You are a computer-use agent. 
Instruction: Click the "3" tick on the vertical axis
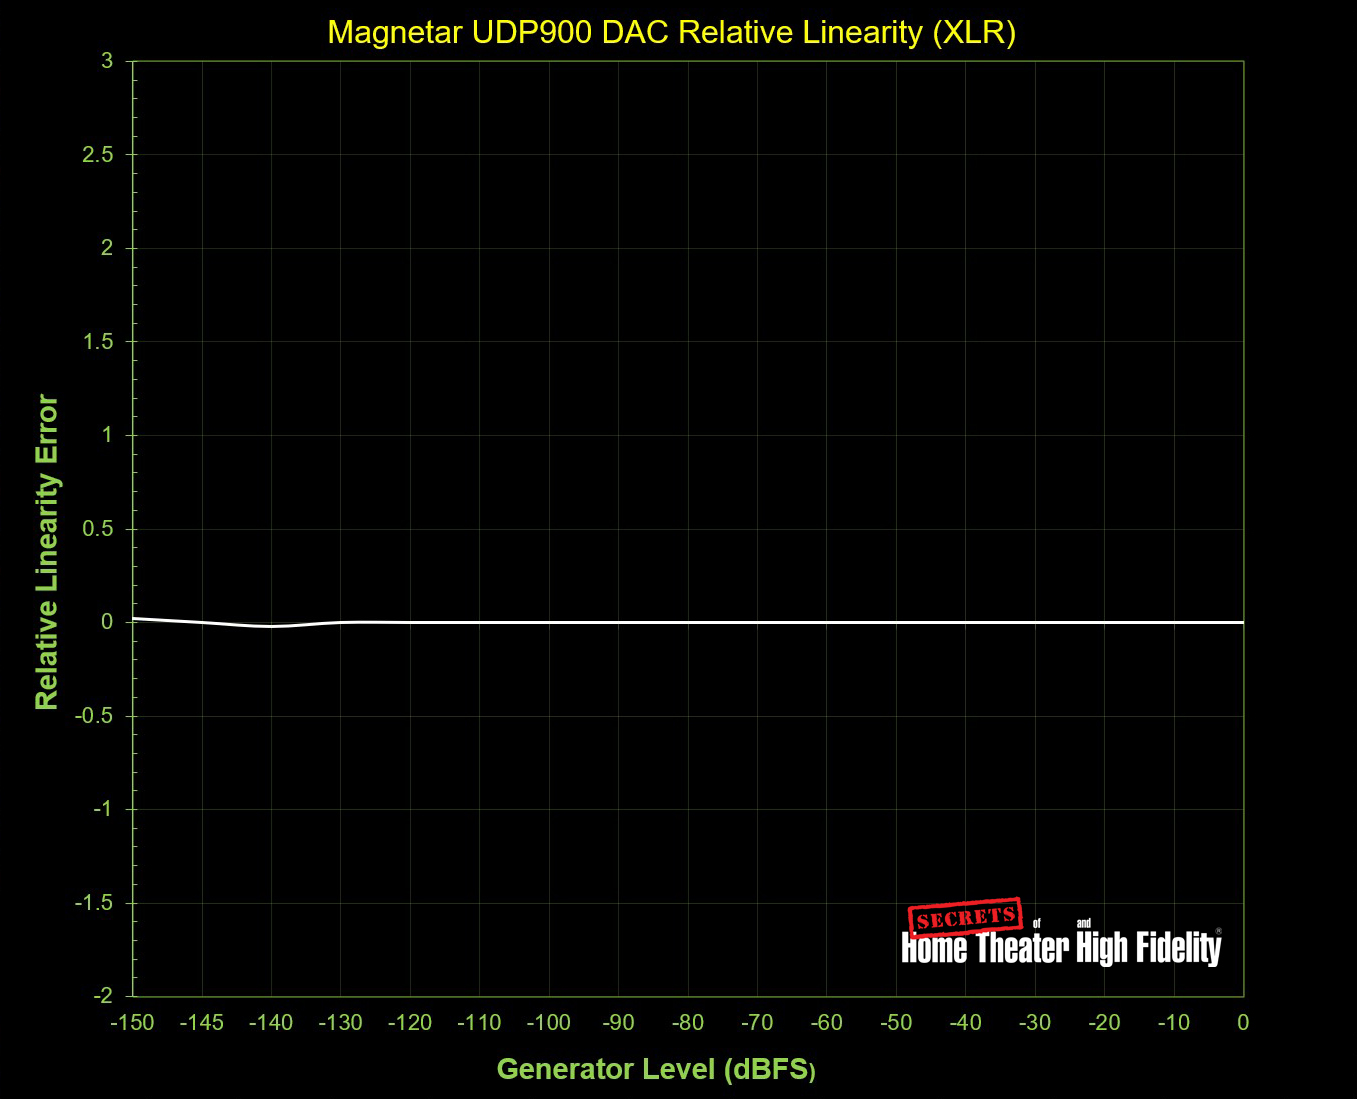click(x=107, y=61)
